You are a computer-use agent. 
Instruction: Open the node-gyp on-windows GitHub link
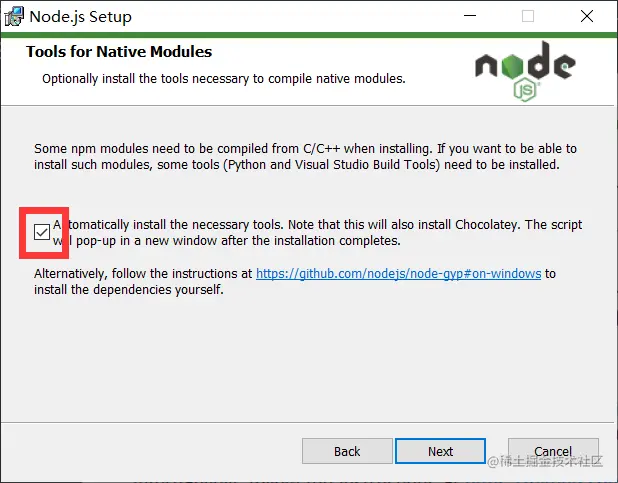pyautogui.click(x=398, y=274)
